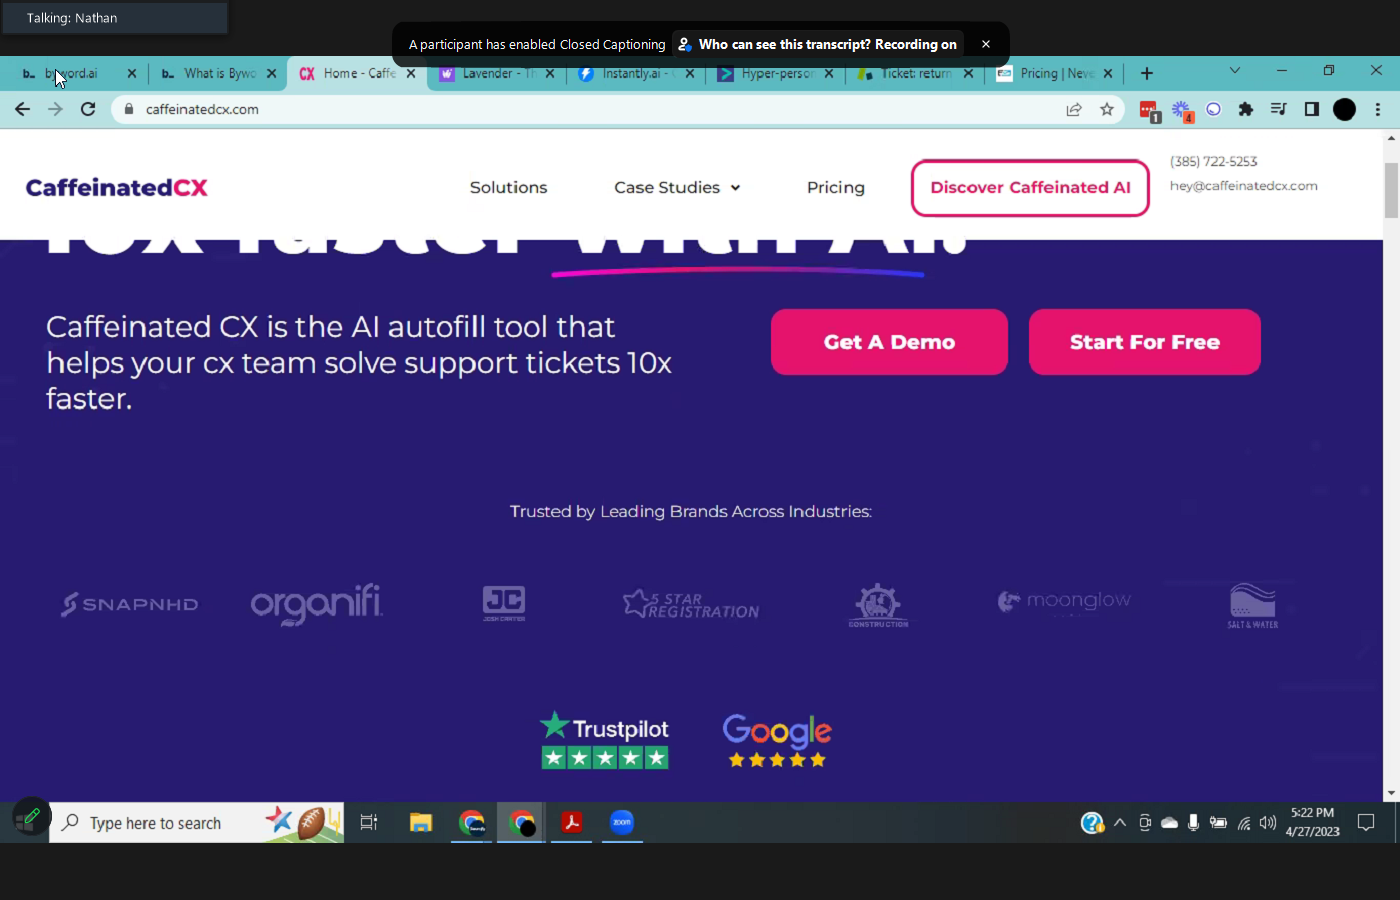
Task: Go back using the browser back arrow
Action: (x=22, y=109)
